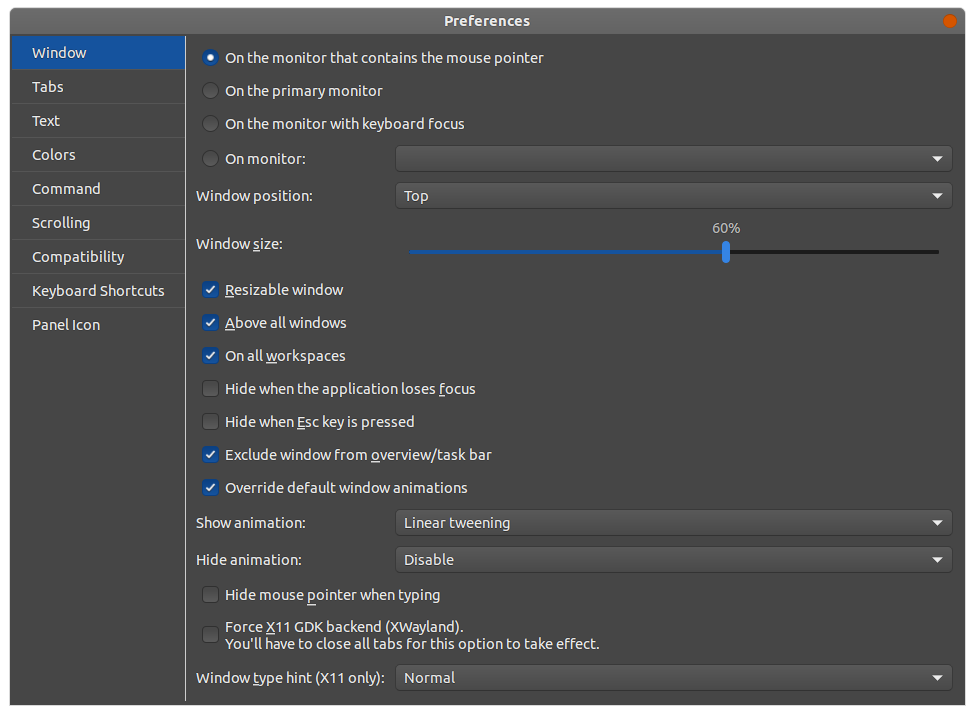Viewport: 975px width, 715px height.
Task: Click the 60% slider value label
Action: 726,228
